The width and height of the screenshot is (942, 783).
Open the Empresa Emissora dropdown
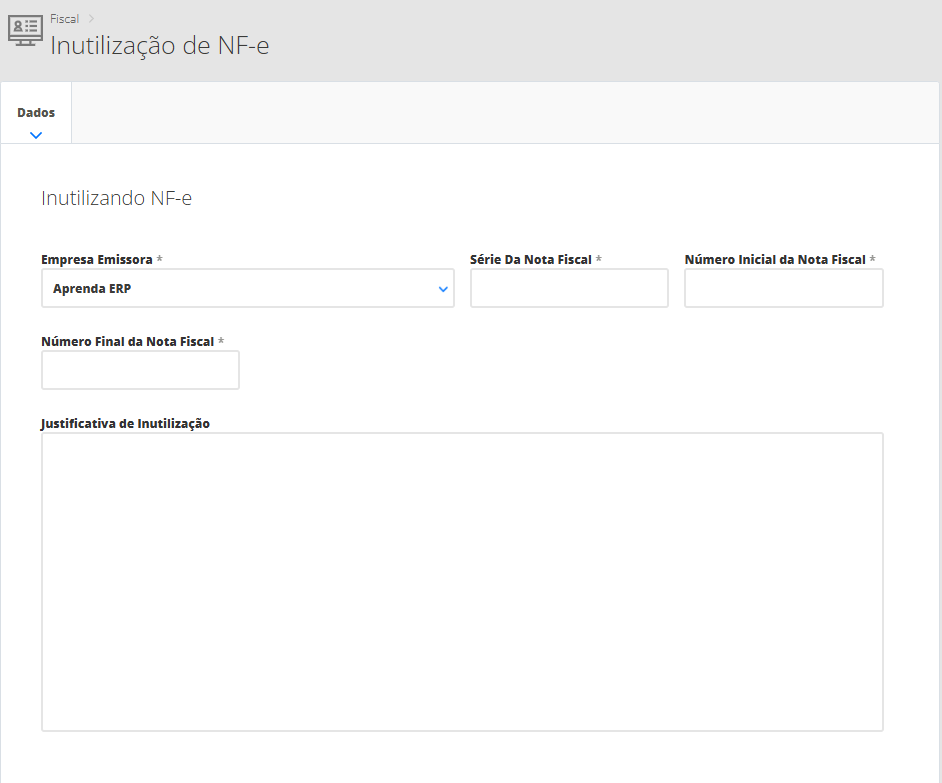tap(247, 288)
